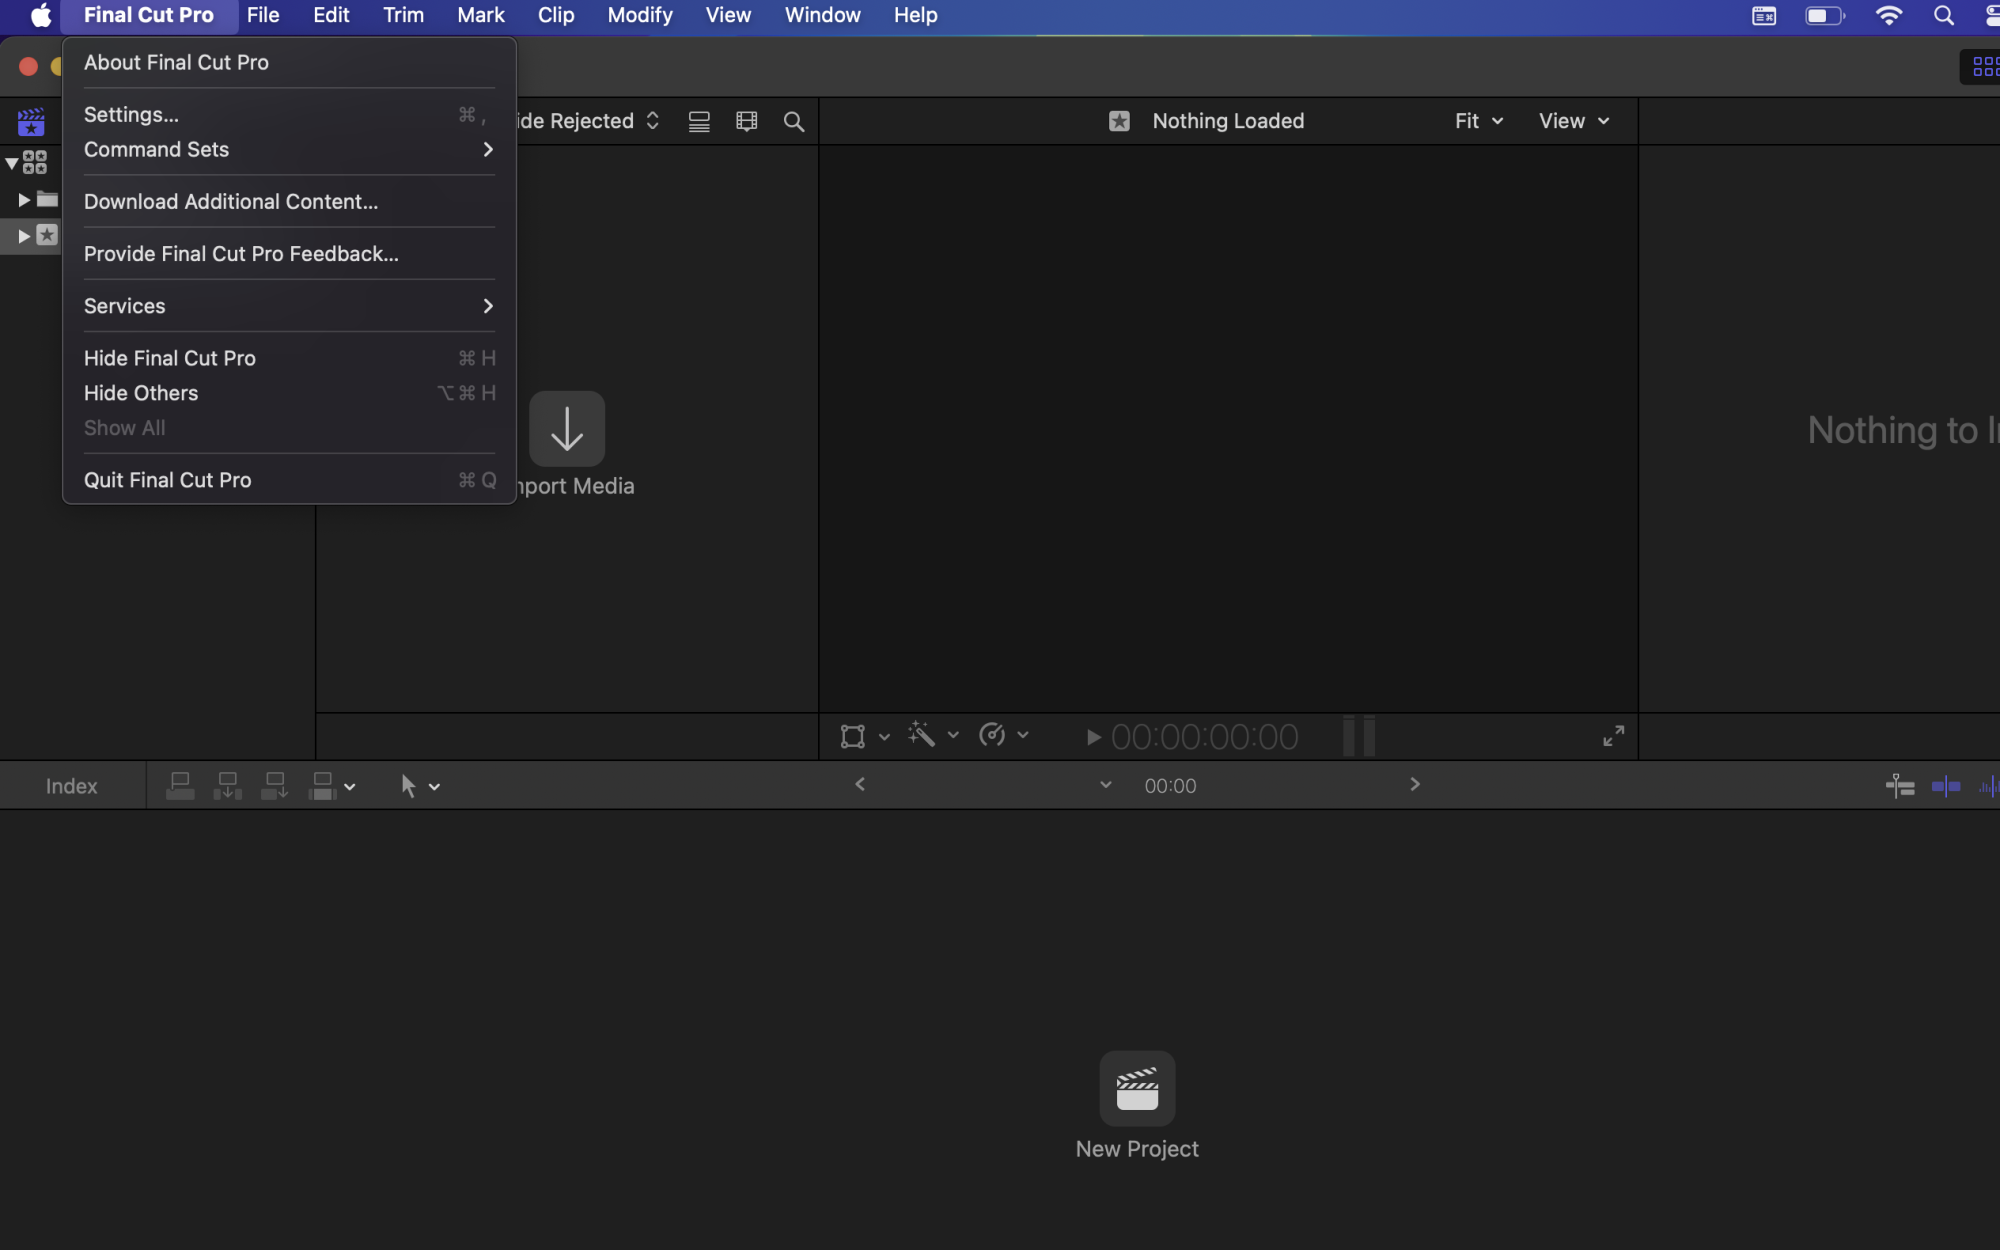Click the Import Media download arrow icon

coord(566,429)
